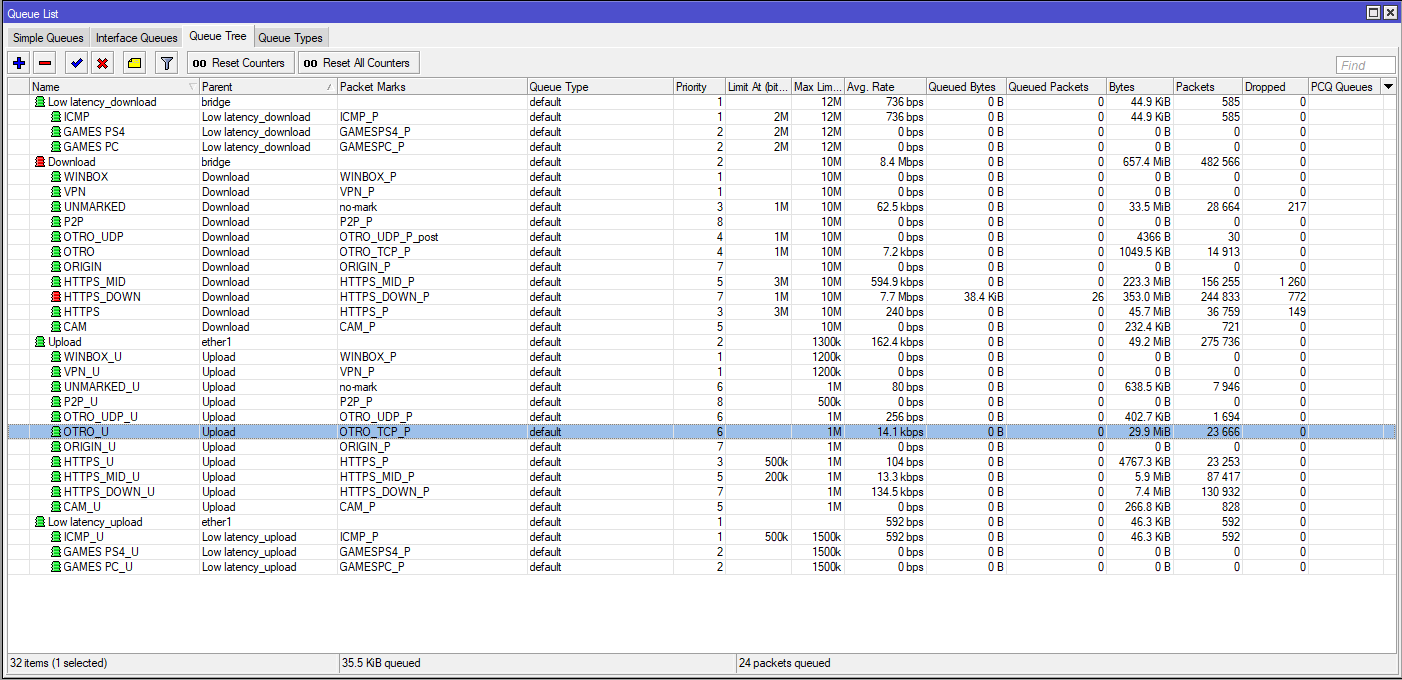The height and width of the screenshot is (680, 1402).
Task: Click the red HTTPS_DOWN queue icon
Action: 56,297
